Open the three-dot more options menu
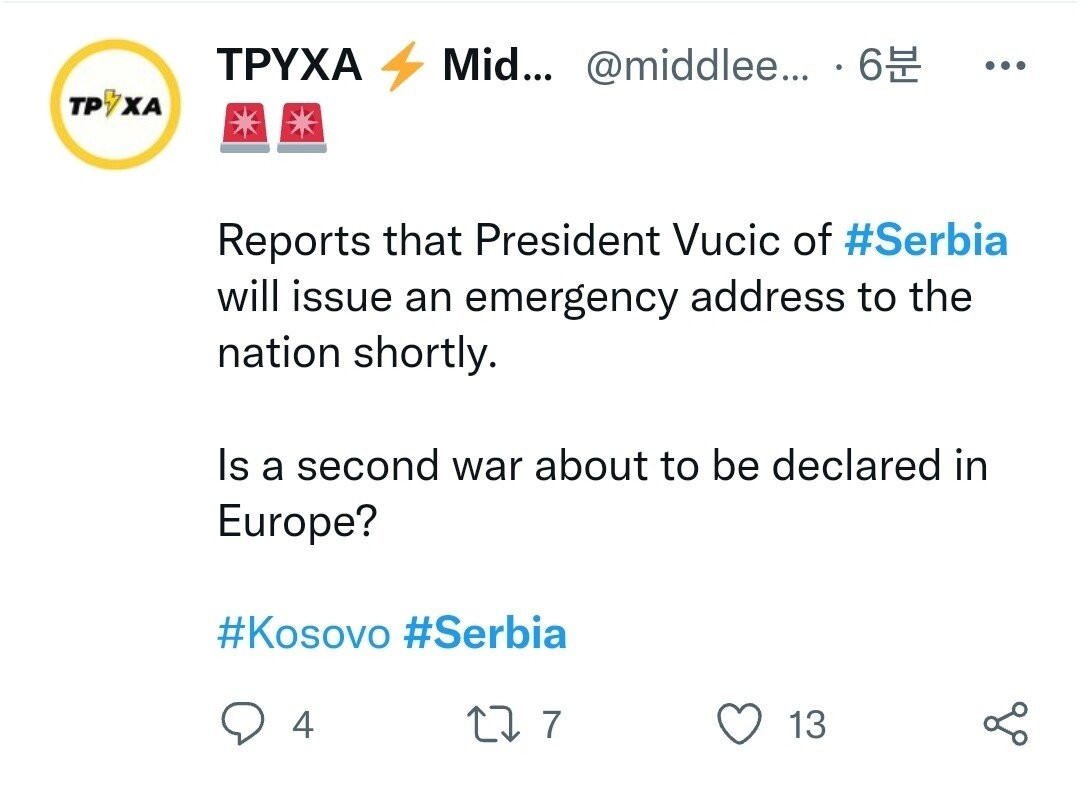 [x=1005, y=66]
